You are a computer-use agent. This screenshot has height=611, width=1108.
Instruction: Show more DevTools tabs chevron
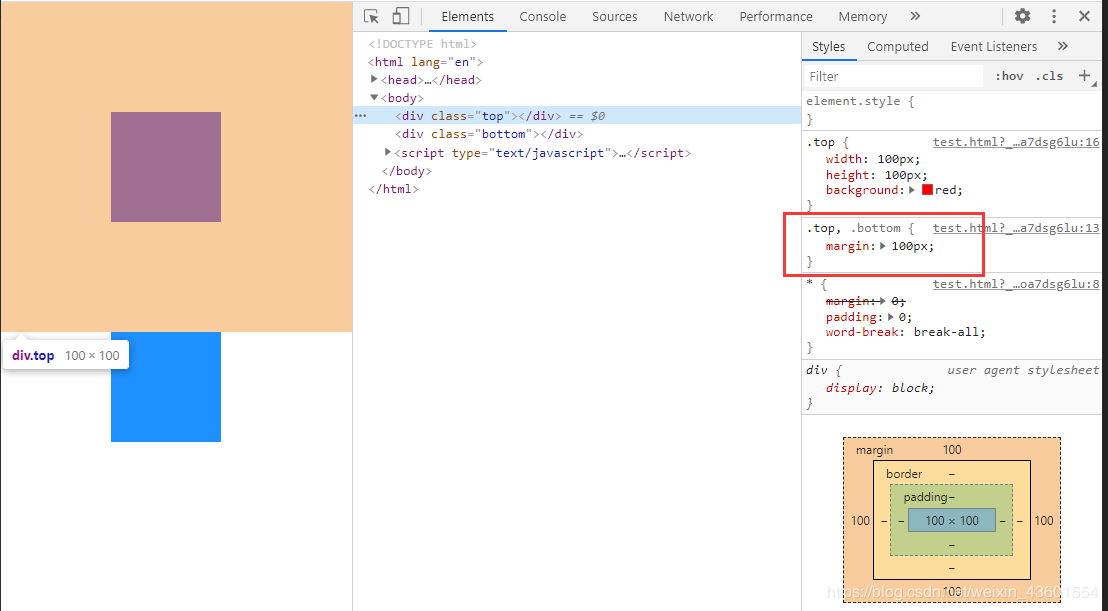(915, 16)
